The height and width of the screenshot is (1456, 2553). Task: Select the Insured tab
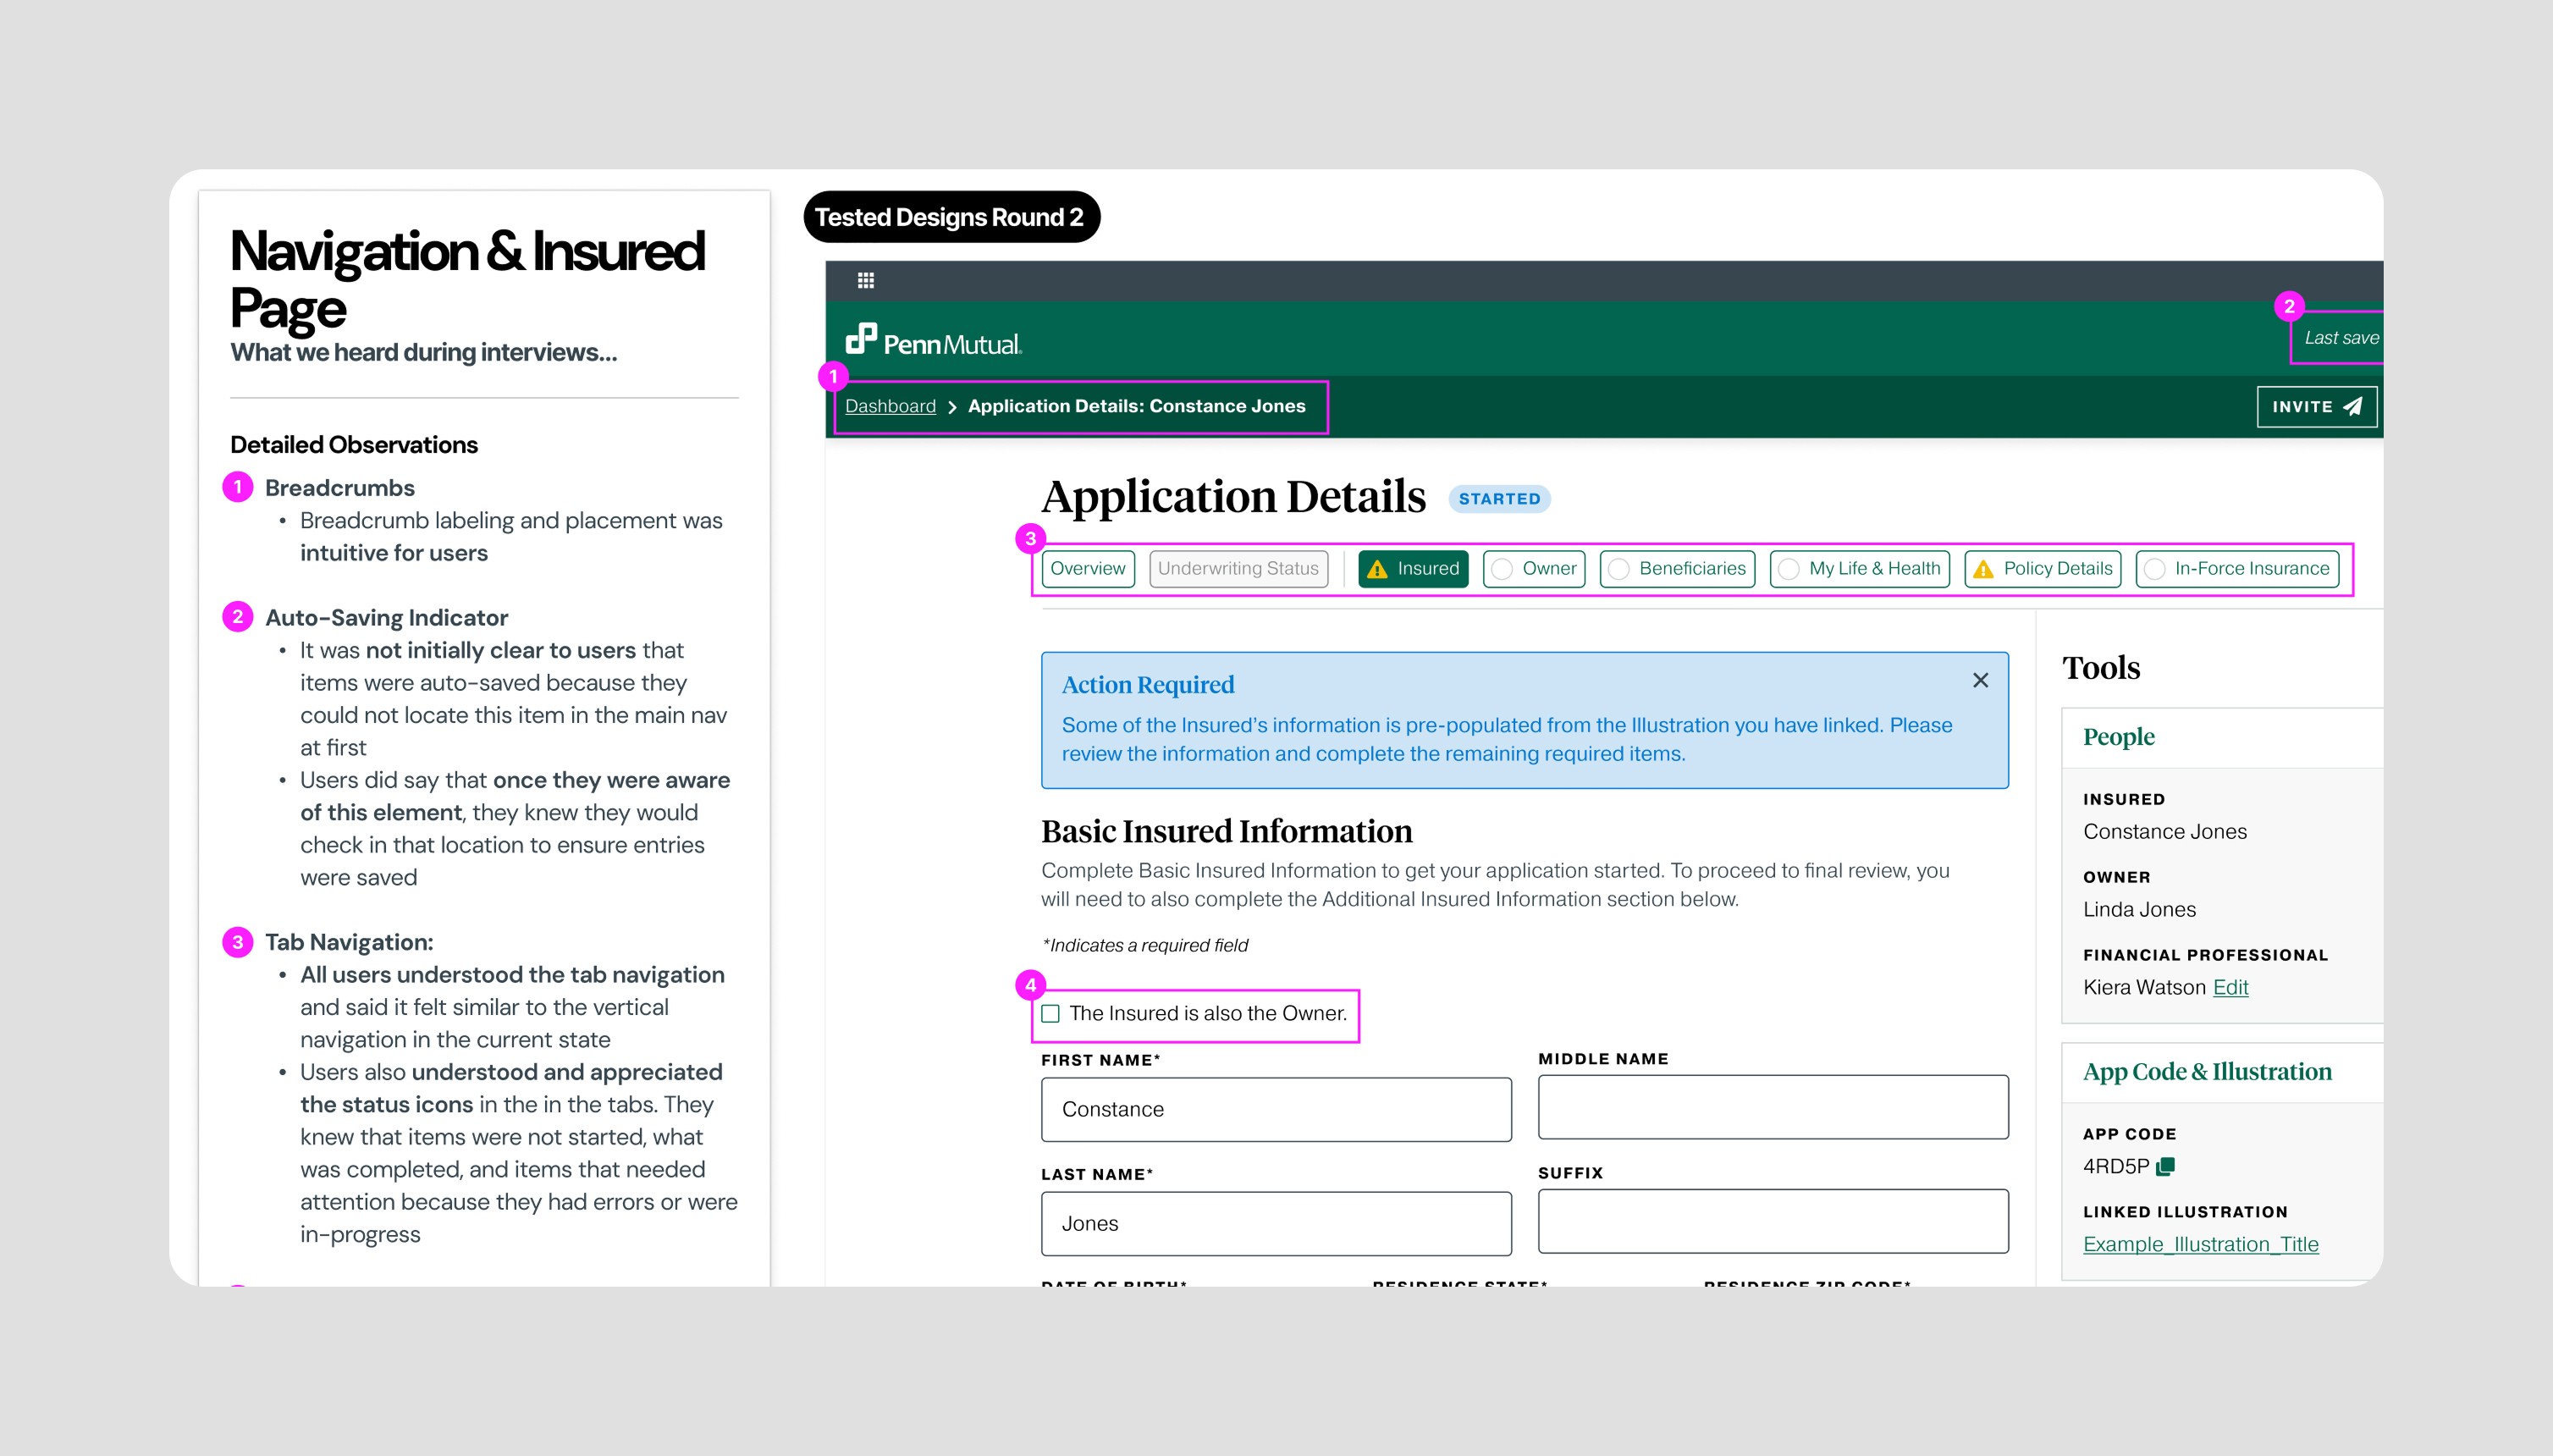click(1413, 569)
